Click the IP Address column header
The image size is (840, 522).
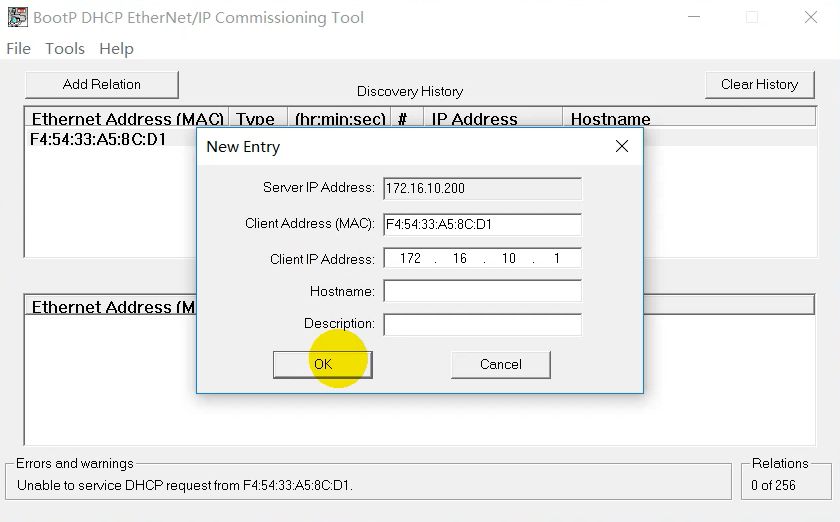point(493,118)
